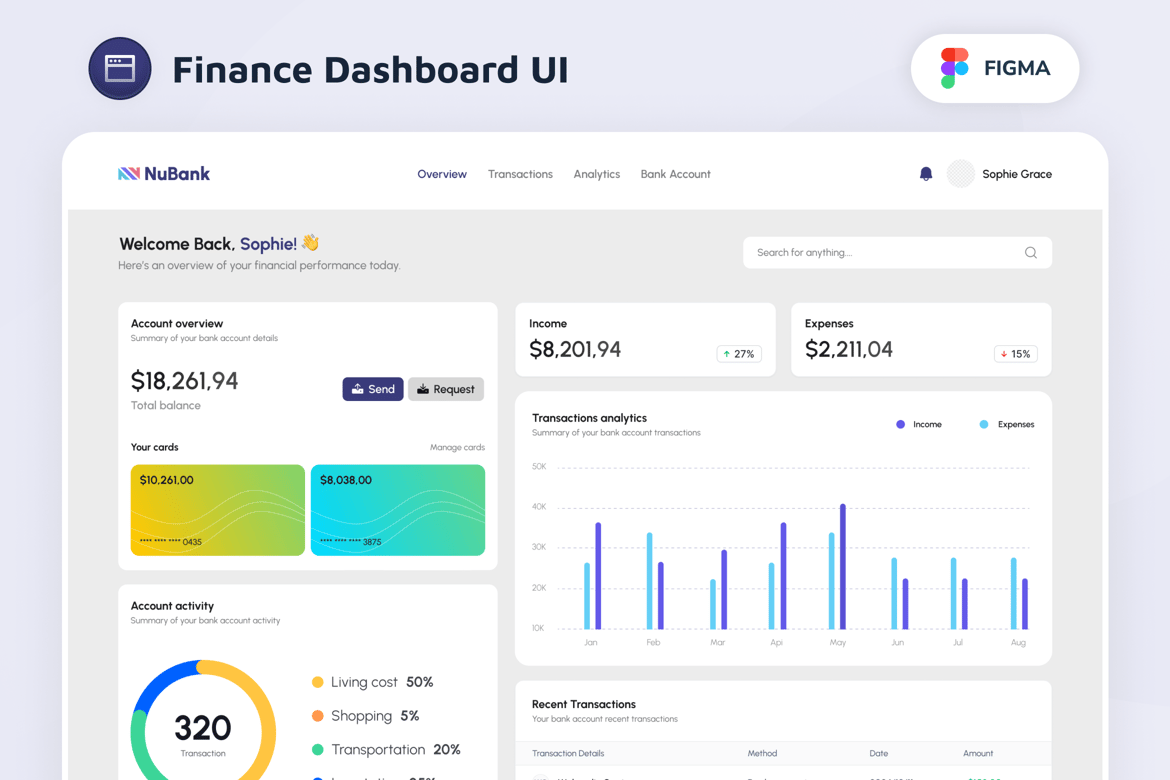This screenshot has height=780, width=1170.
Task: Click the Income amount $8,201,94
Action: (x=575, y=349)
